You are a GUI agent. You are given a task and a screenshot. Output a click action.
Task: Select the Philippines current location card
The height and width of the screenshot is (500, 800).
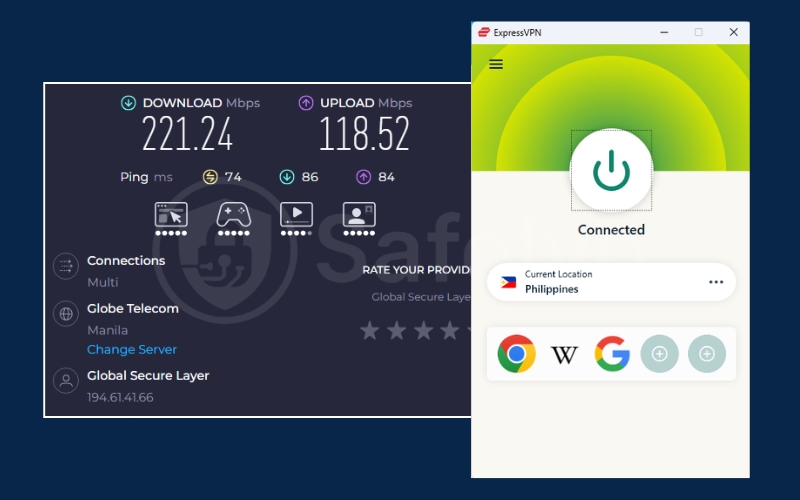point(611,282)
